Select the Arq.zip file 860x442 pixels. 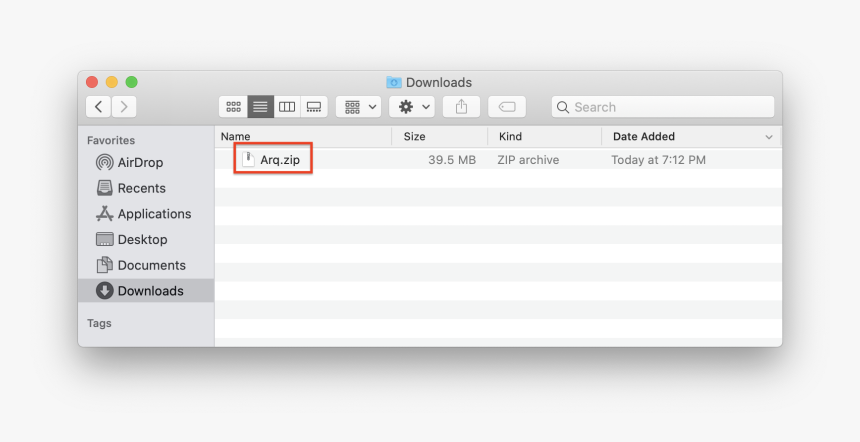tap(279, 160)
